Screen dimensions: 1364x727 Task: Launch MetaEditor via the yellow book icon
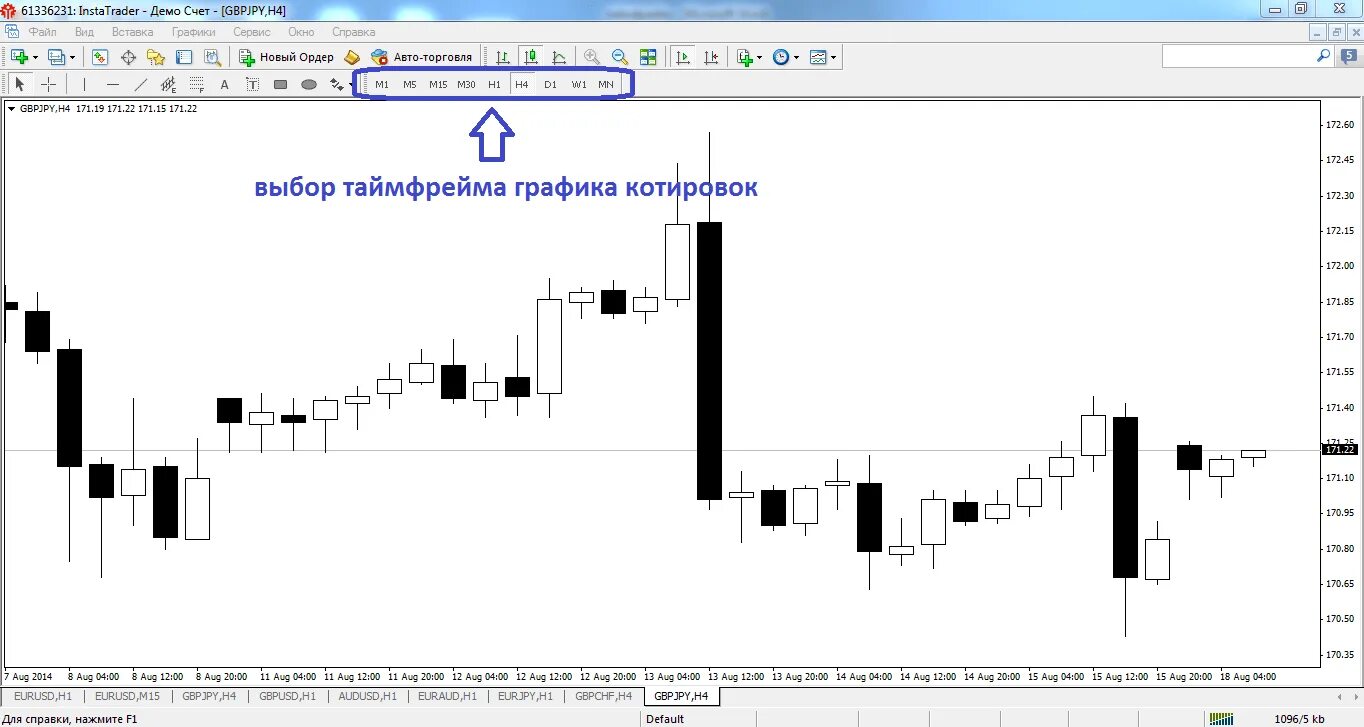352,57
